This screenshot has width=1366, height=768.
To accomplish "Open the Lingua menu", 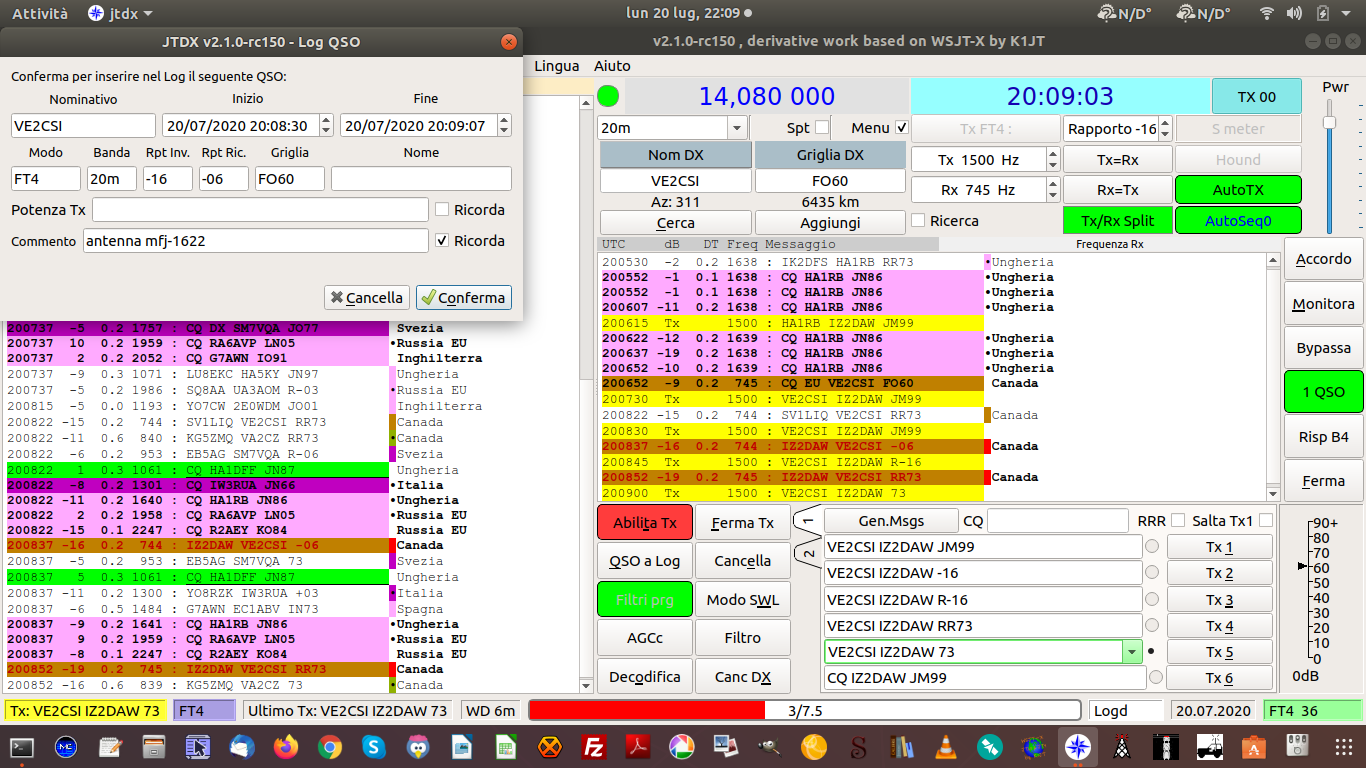I will [x=557, y=66].
